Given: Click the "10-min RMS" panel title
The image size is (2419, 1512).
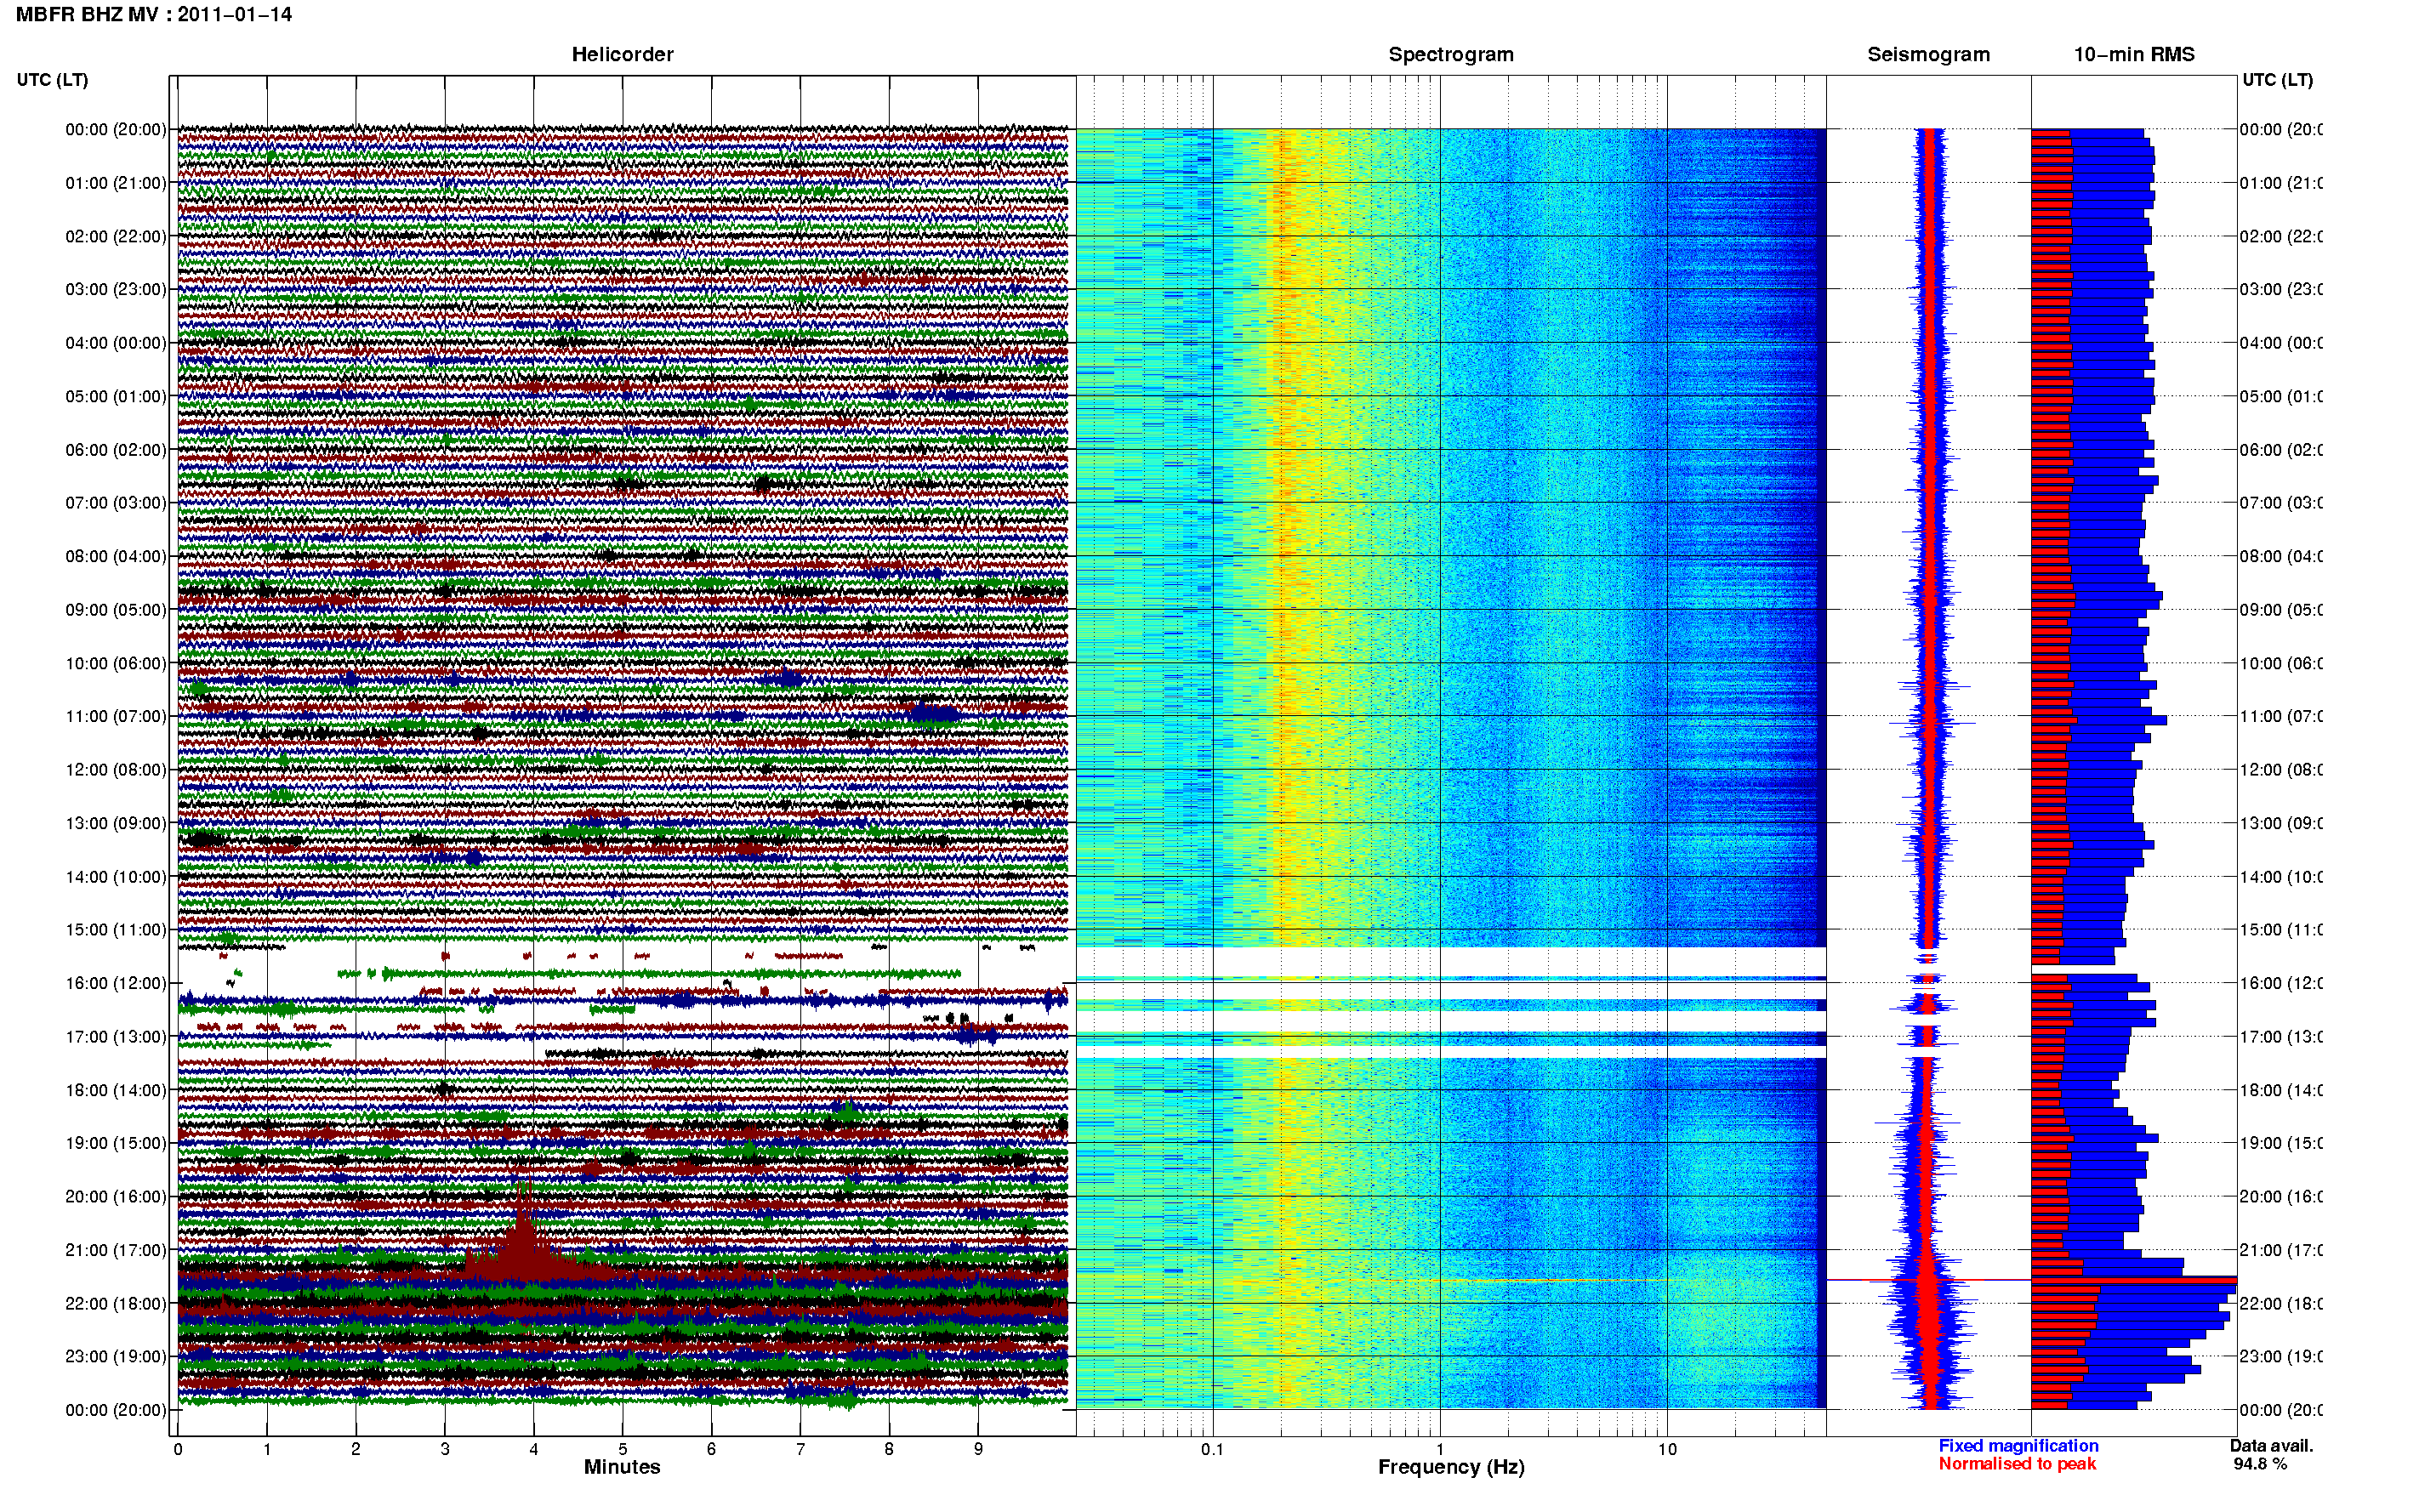Looking at the screenshot, I should (x=2134, y=54).
